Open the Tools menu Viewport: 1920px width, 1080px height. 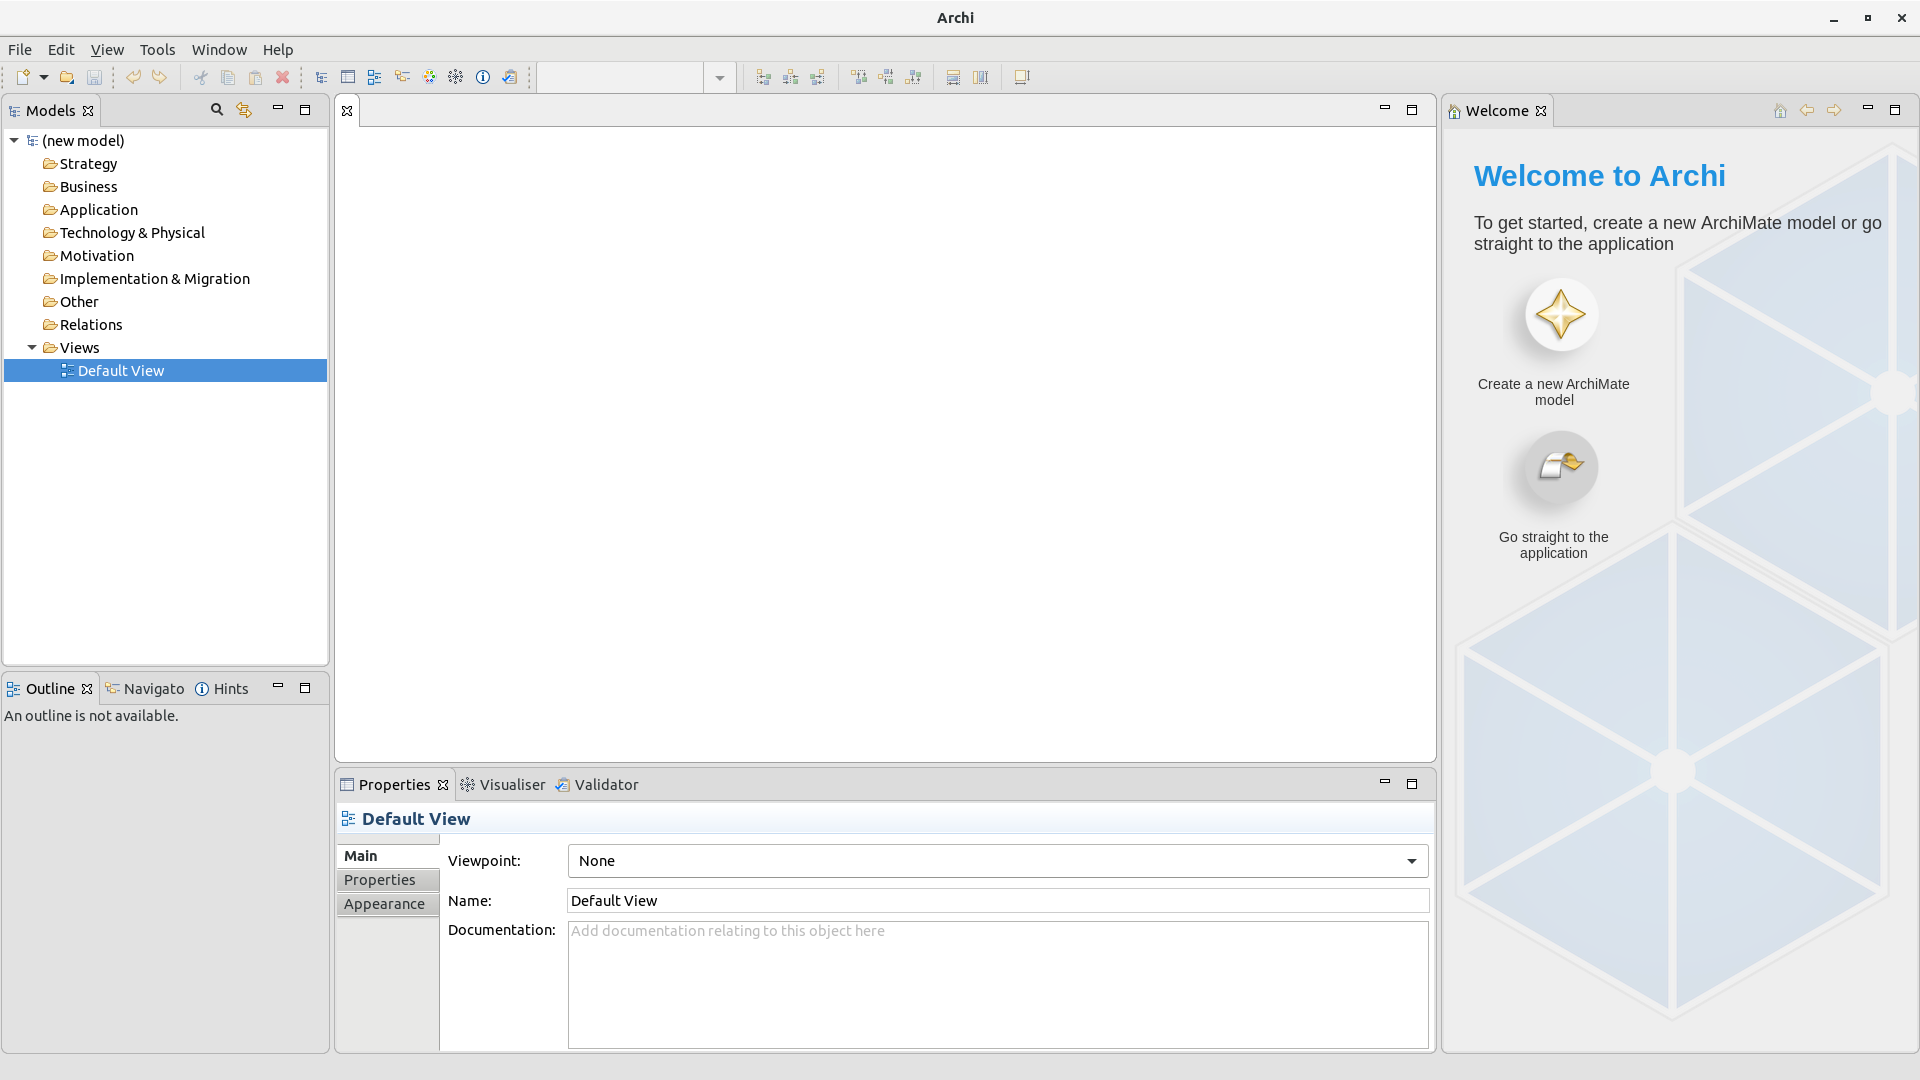coord(157,49)
